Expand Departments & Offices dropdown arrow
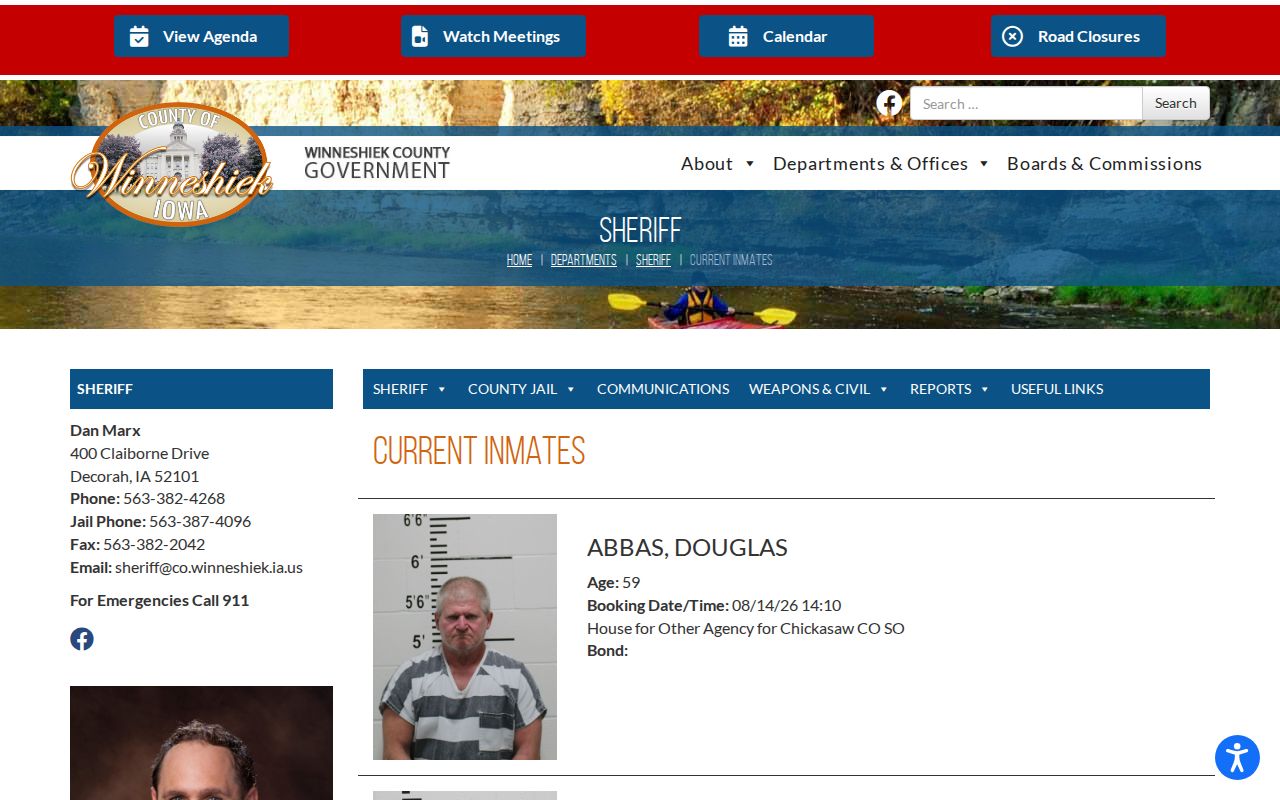 coord(983,164)
